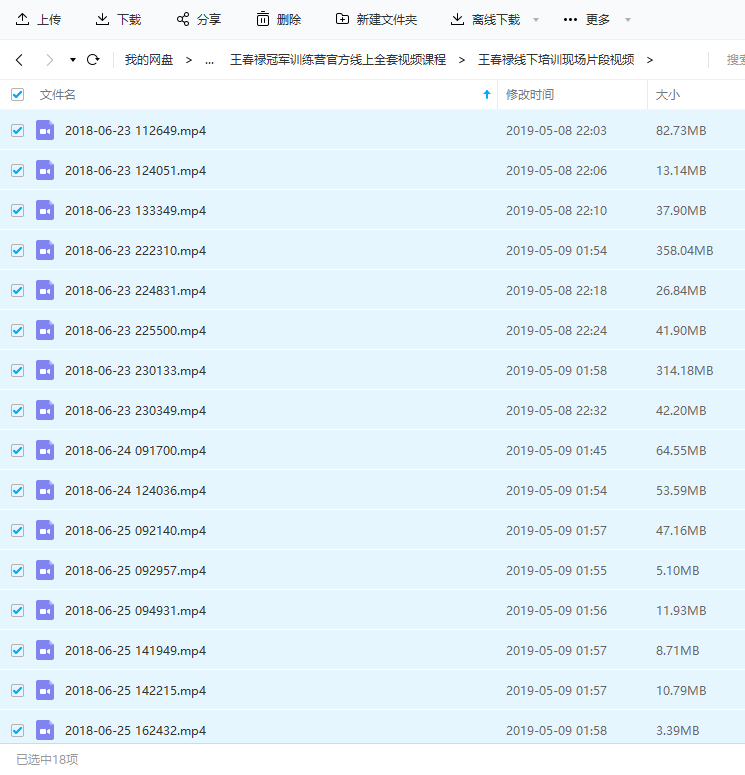The width and height of the screenshot is (745, 775).
Task: Click the offline download 离线下载 button
Action: click(x=485, y=19)
